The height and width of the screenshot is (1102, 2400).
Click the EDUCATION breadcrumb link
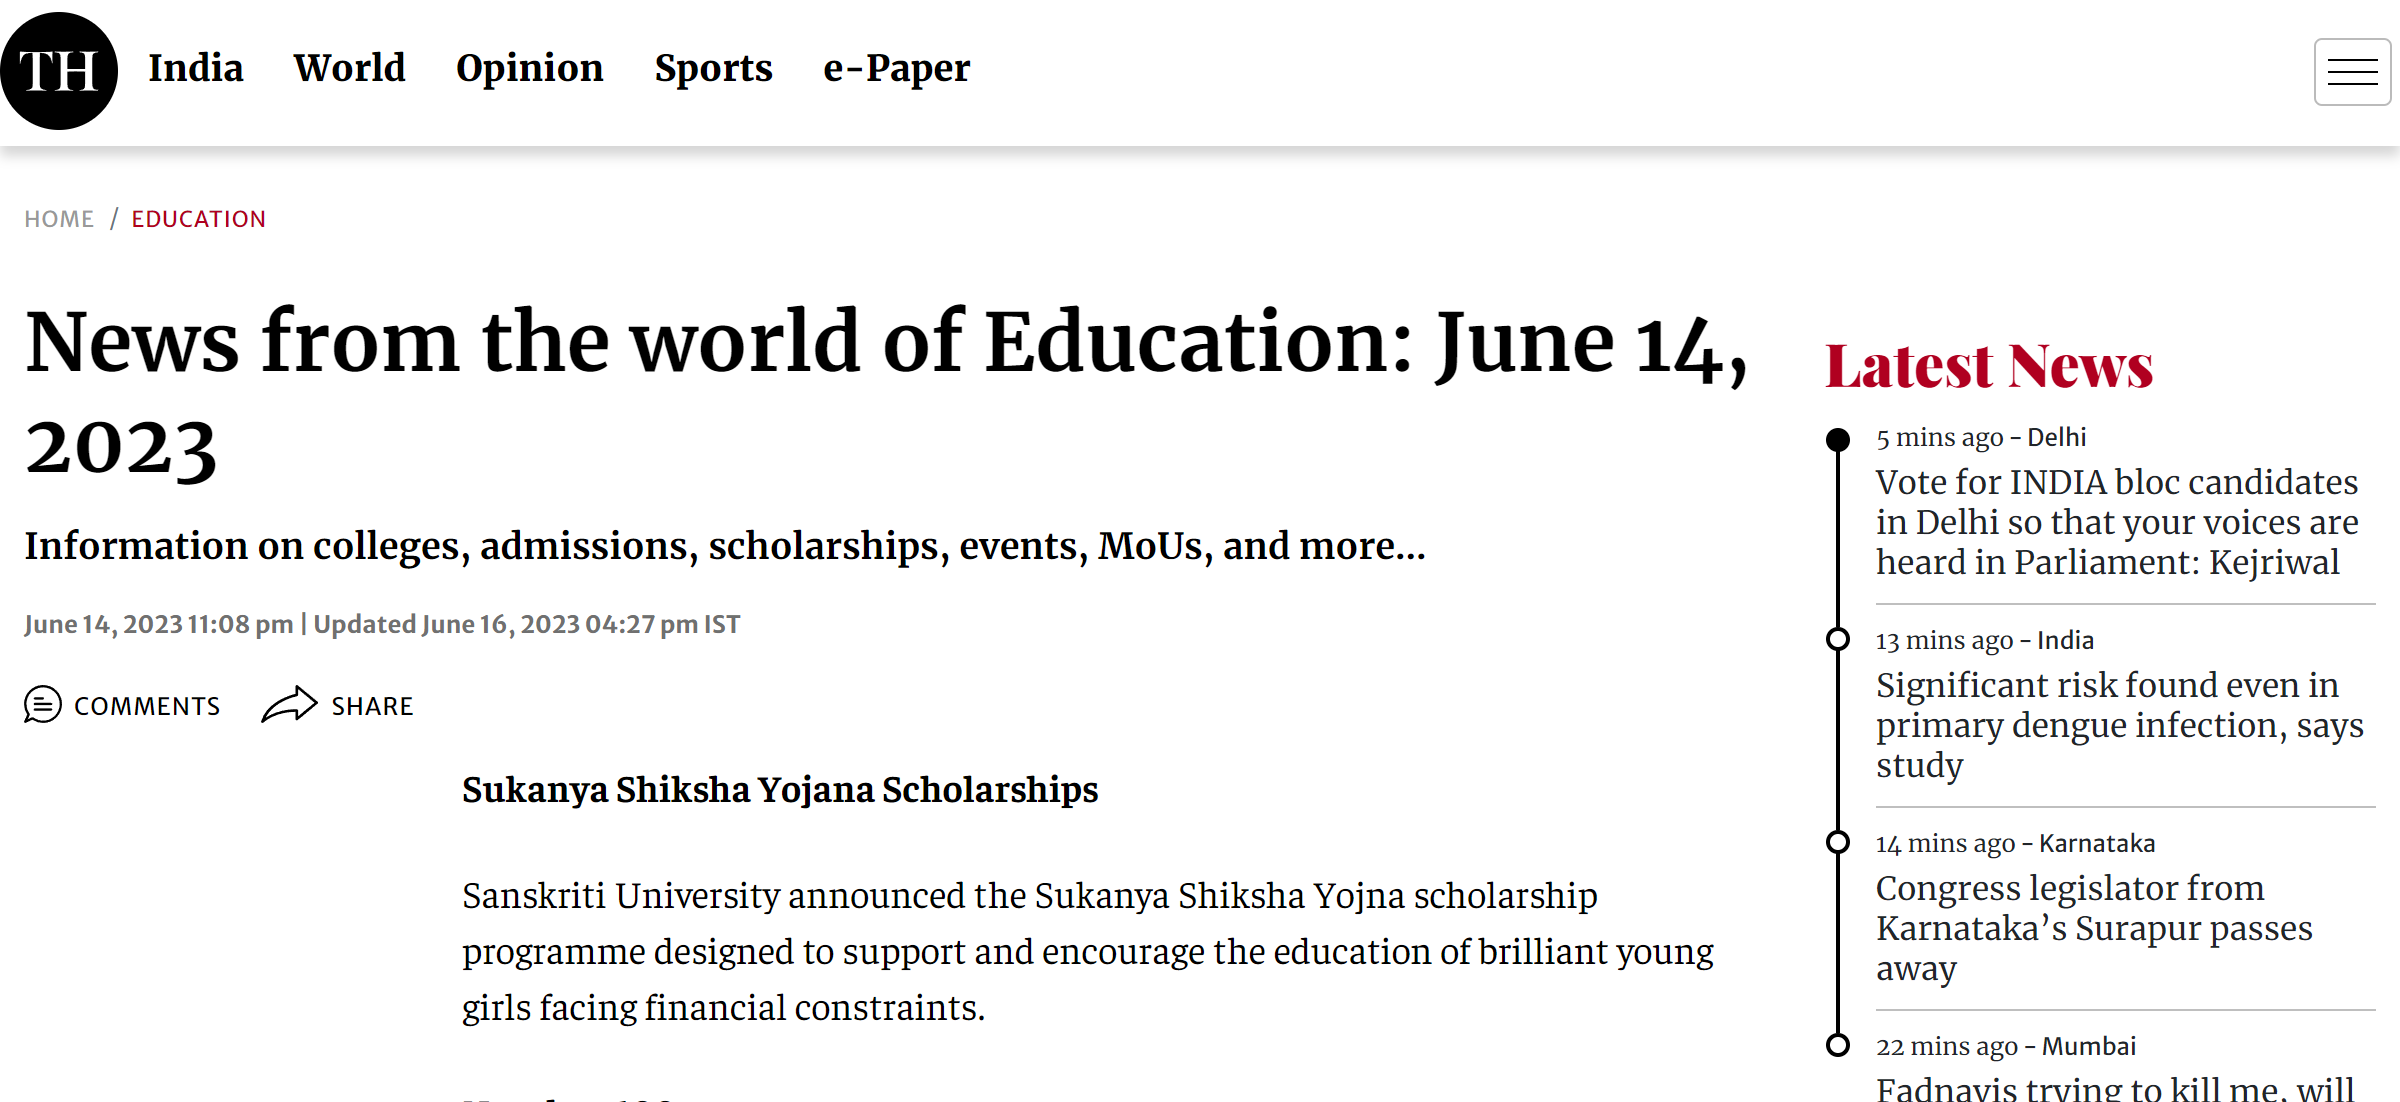point(199,219)
